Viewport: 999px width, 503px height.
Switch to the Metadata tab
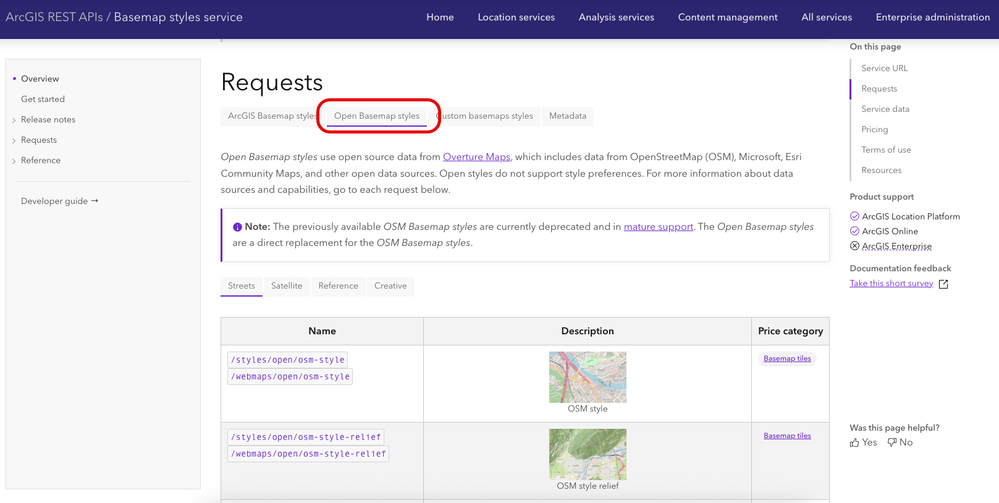[568, 116]
